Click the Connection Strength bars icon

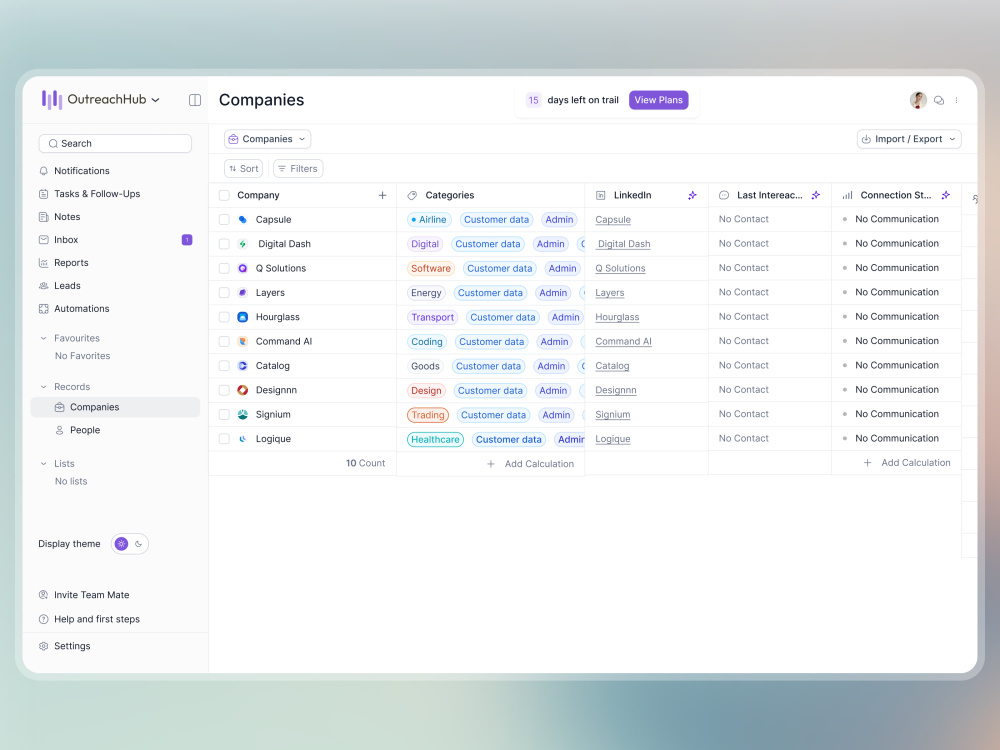[848, 195]
